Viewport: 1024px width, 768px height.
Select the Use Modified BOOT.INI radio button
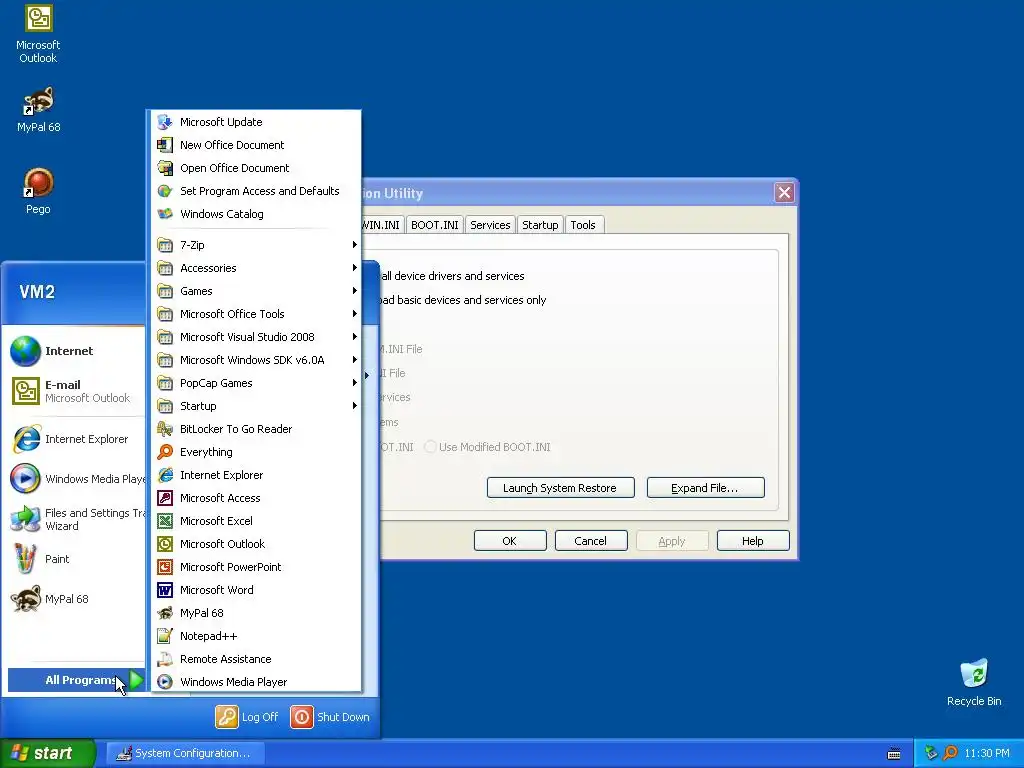coord(430,447)
